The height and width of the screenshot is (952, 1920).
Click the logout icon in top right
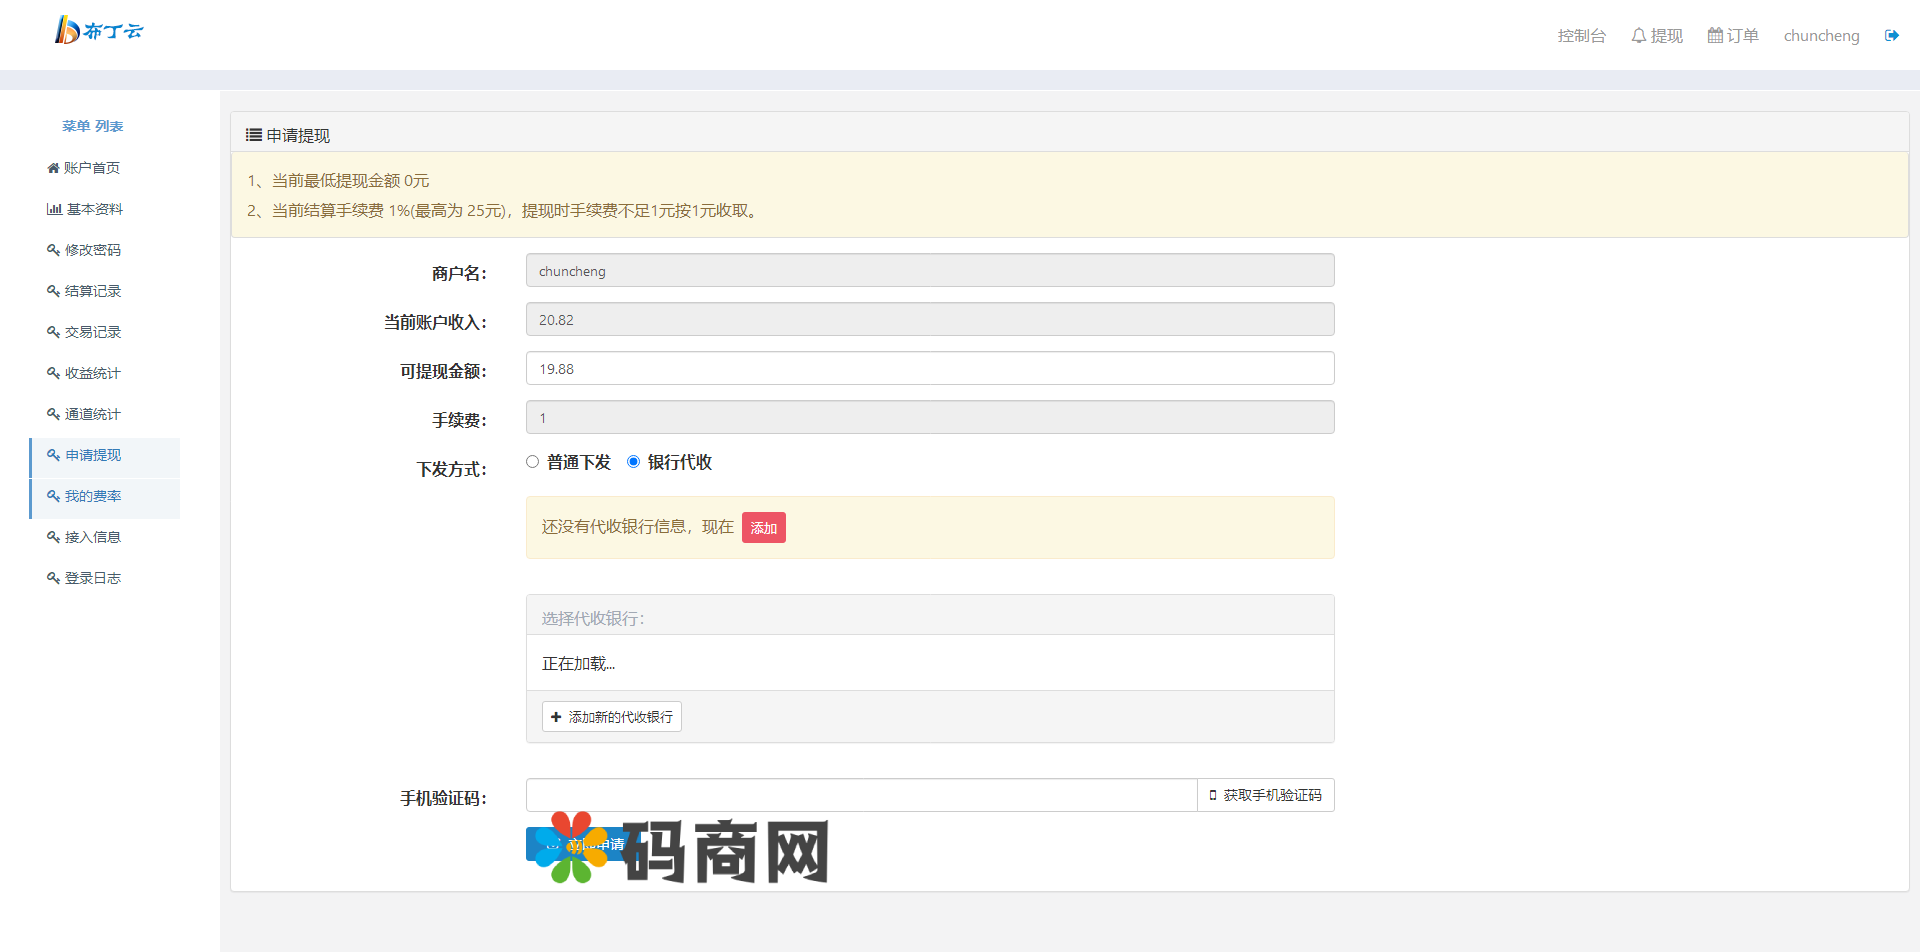tap(1891, 36)
